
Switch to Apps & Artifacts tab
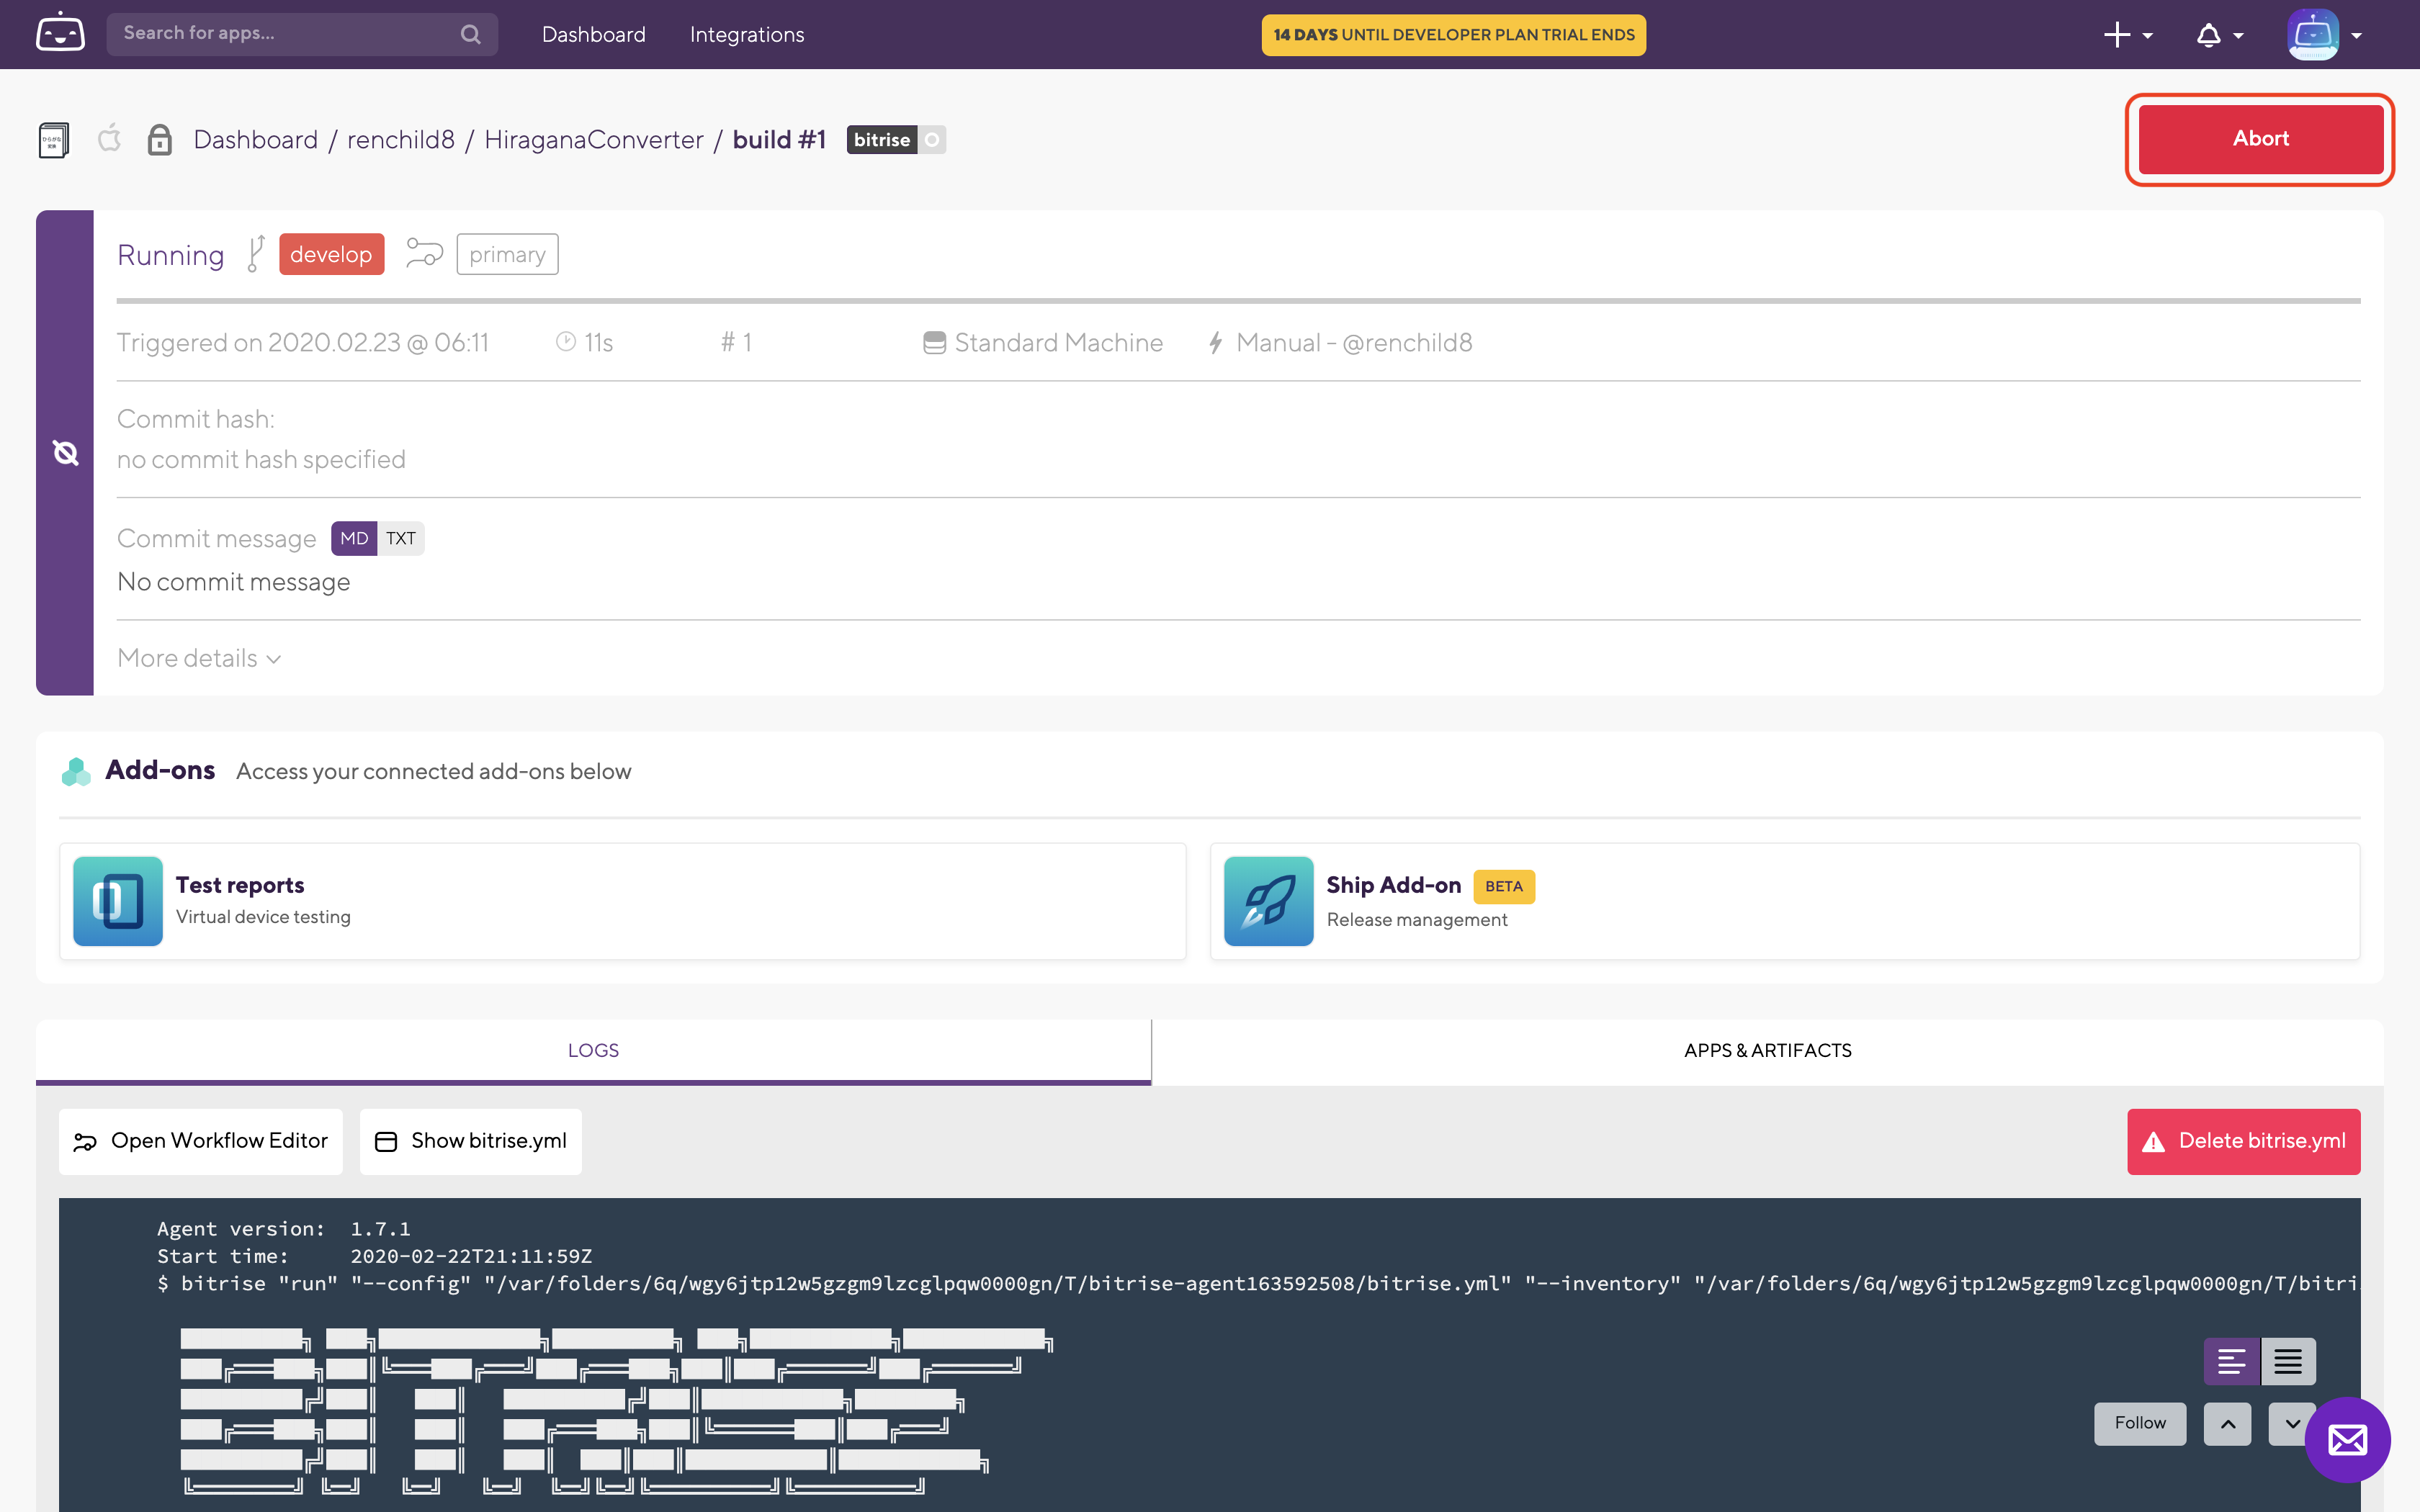pos(1767,1050)
